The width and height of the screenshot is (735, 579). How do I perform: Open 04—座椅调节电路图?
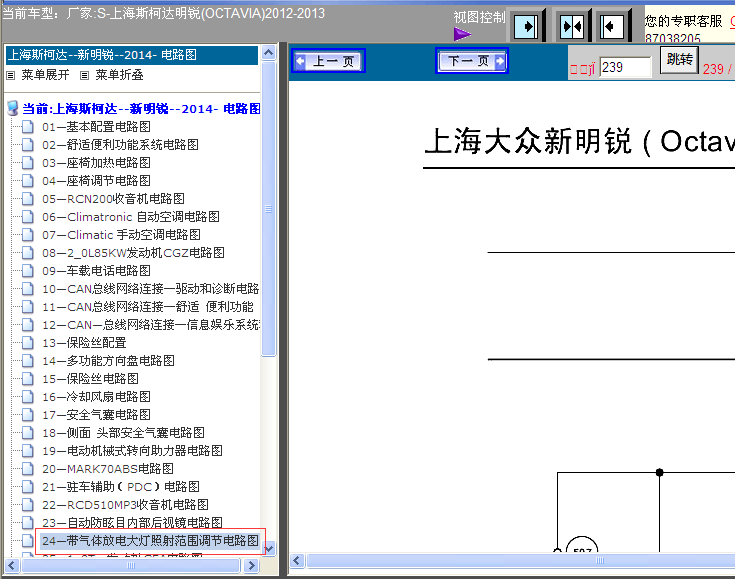96,180
